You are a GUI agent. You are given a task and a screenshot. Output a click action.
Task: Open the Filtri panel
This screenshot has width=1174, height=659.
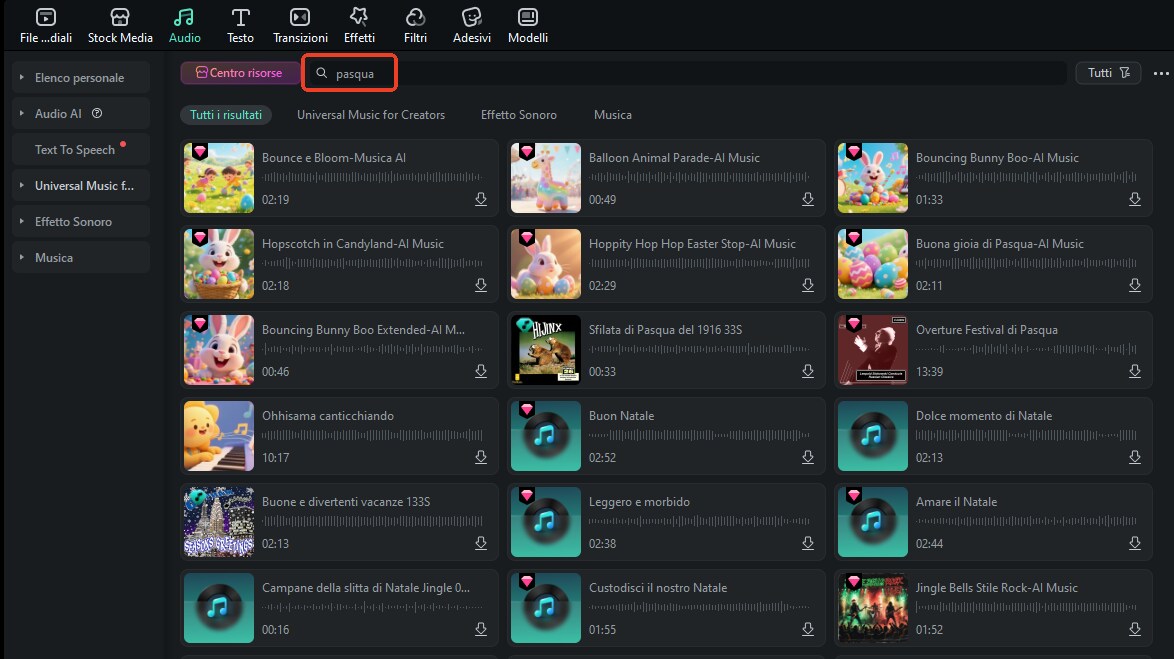coord(416,26)
